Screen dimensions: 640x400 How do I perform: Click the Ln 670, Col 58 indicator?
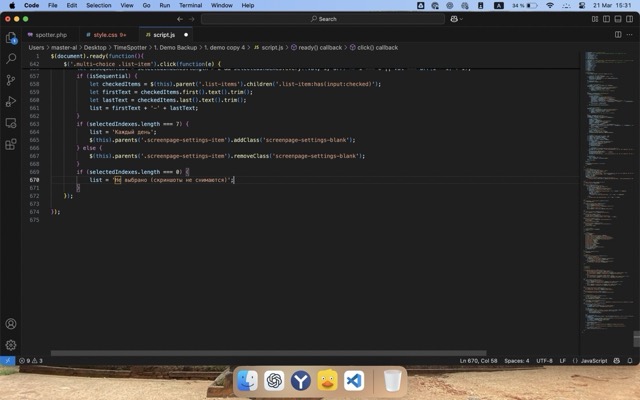(478, 360)
